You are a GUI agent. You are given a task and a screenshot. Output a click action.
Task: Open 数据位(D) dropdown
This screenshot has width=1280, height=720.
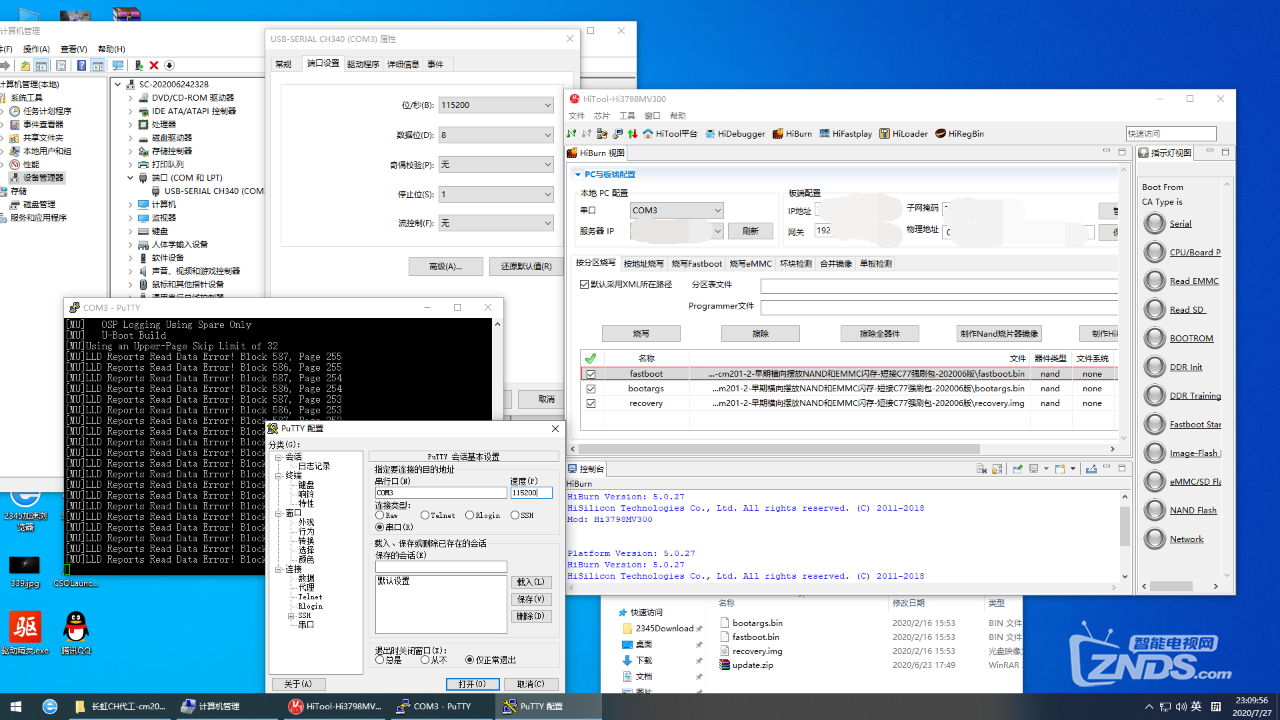click(495, 135)
